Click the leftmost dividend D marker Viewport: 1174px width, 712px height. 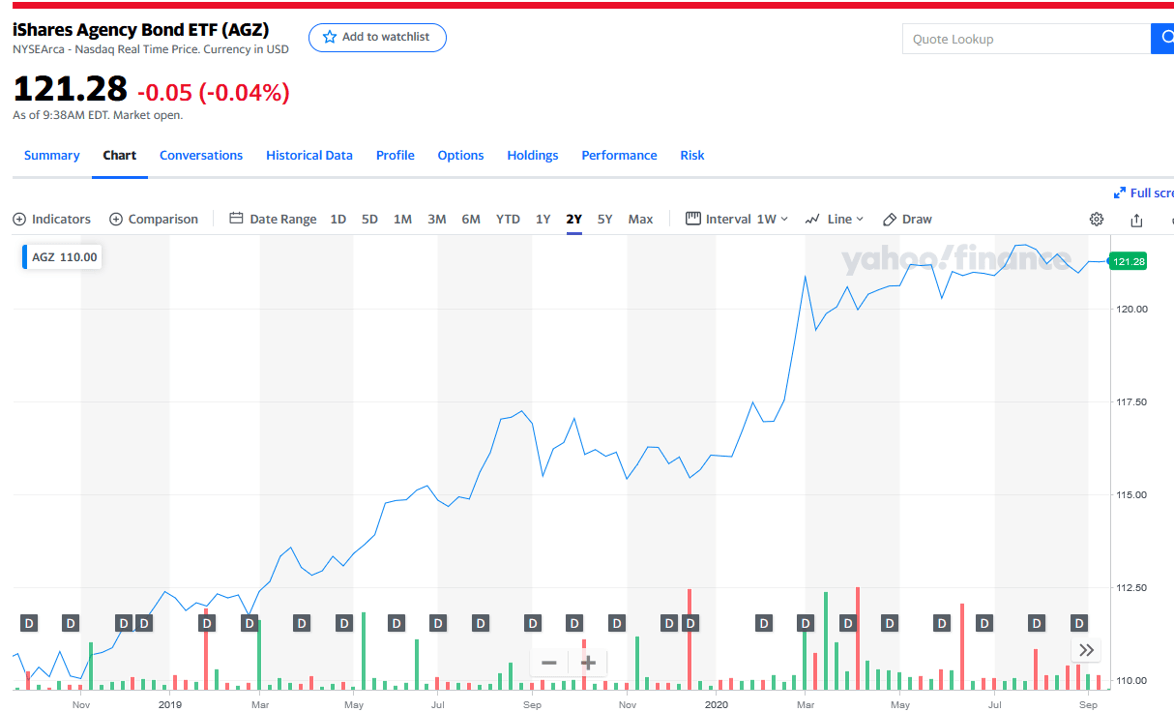tap(28, 623)
